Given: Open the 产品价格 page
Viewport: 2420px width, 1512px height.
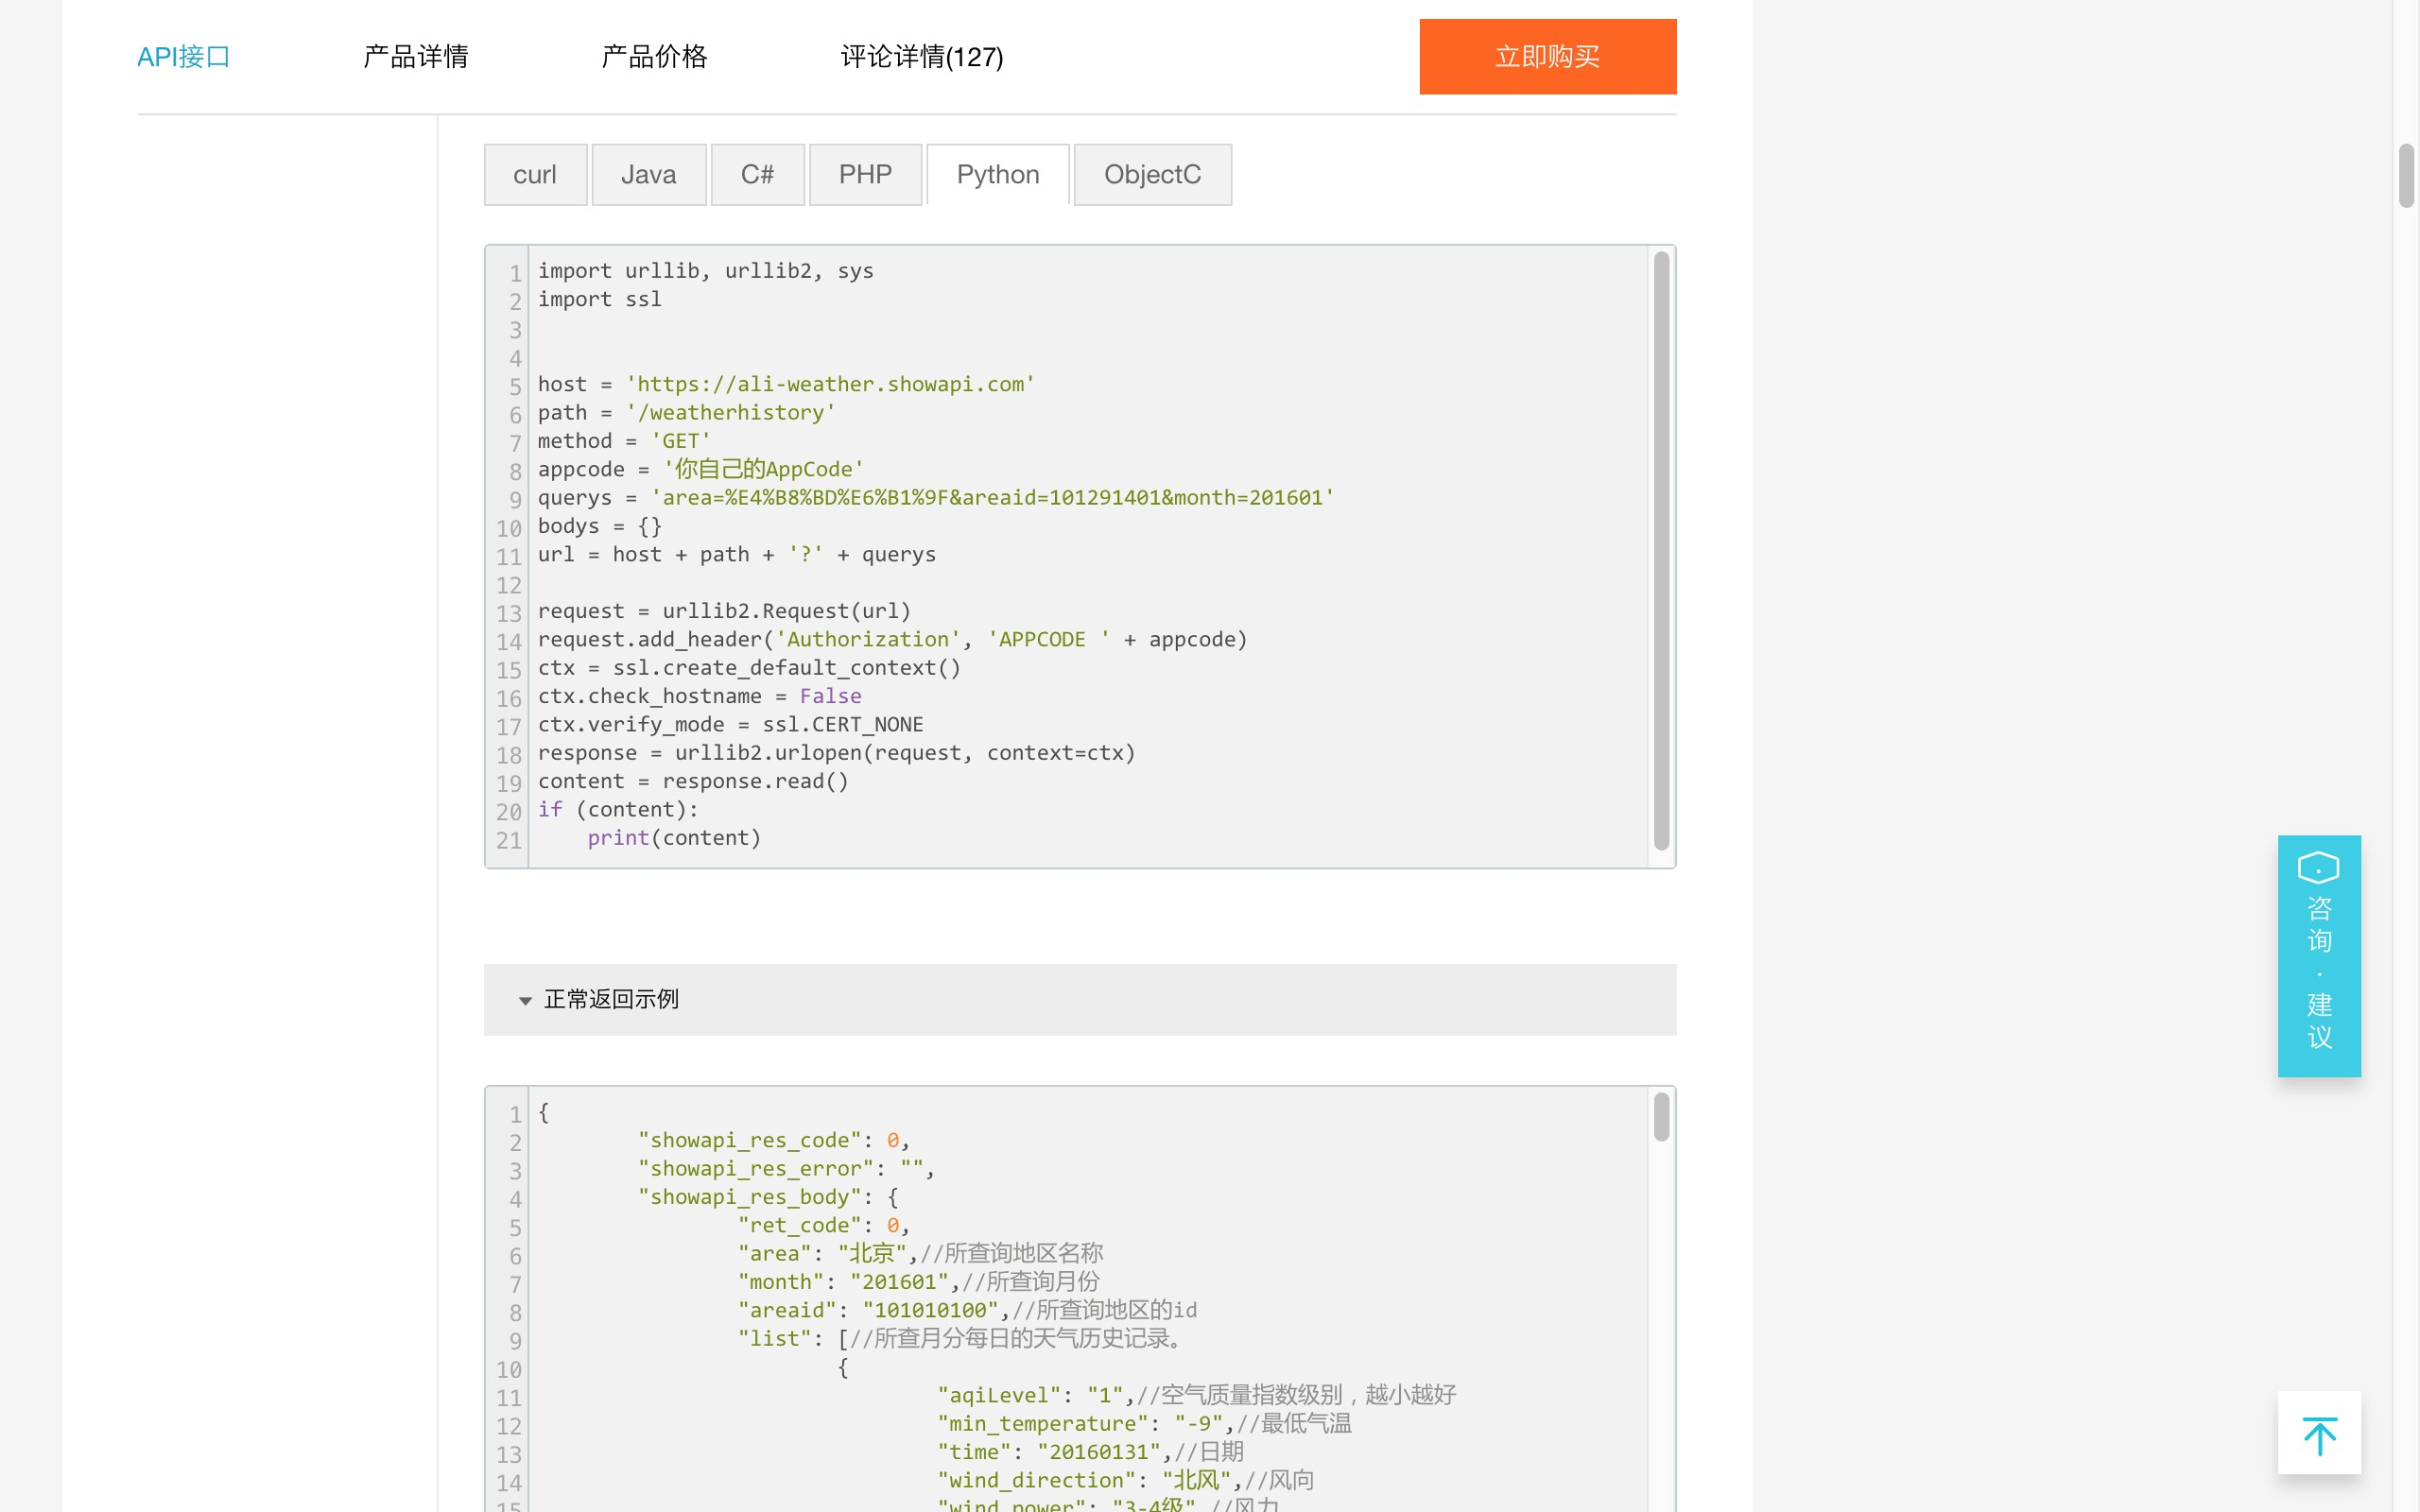Looking at the screenshot, I should coord(654,57).
